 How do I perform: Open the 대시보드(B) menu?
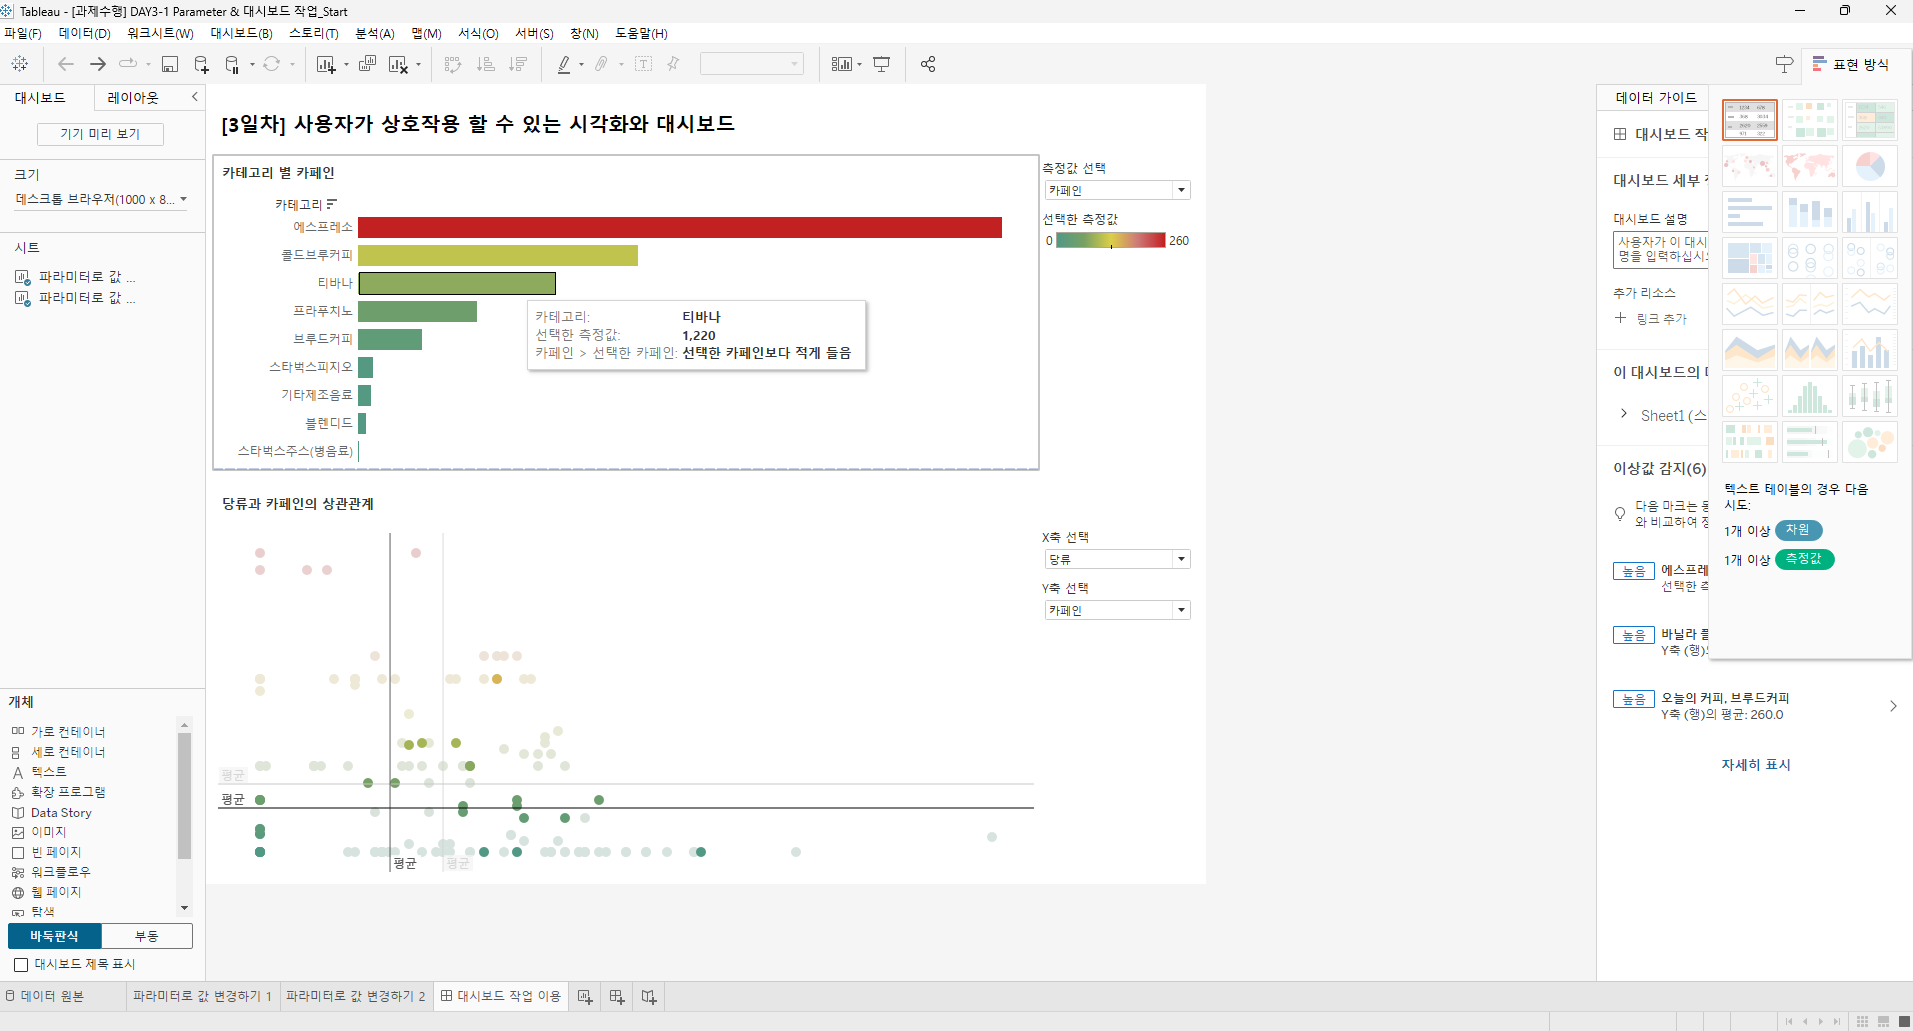click(x=241, y=33)
